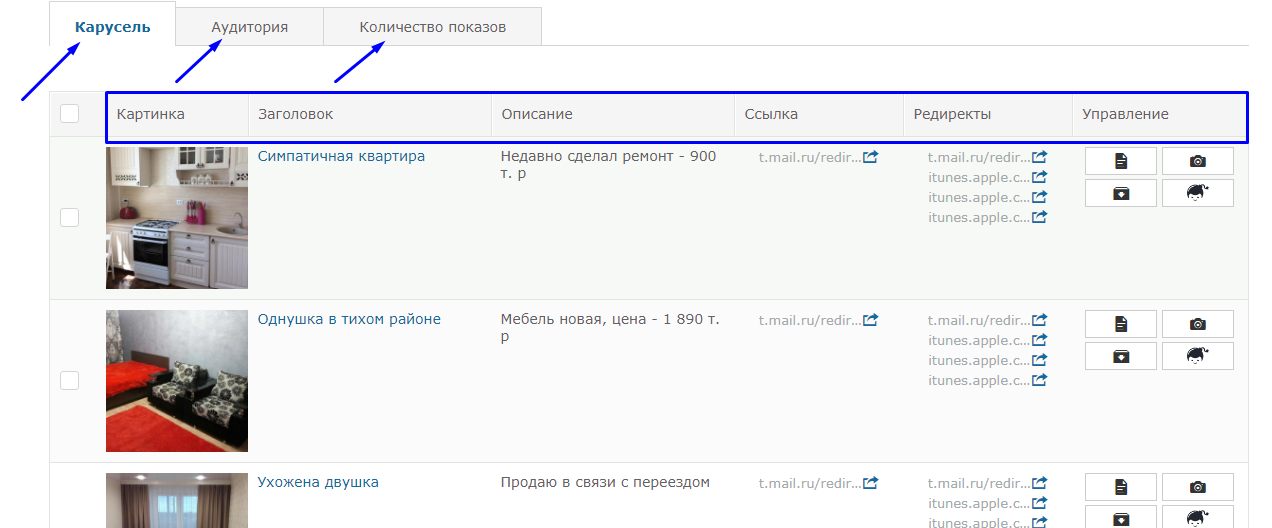Image resolution: width=1272 pixels, height=528 pixels.
Task: Click t.mail.ru link in Ссылка for Симпатичная квартира
Action: click(x=810, y=157)
